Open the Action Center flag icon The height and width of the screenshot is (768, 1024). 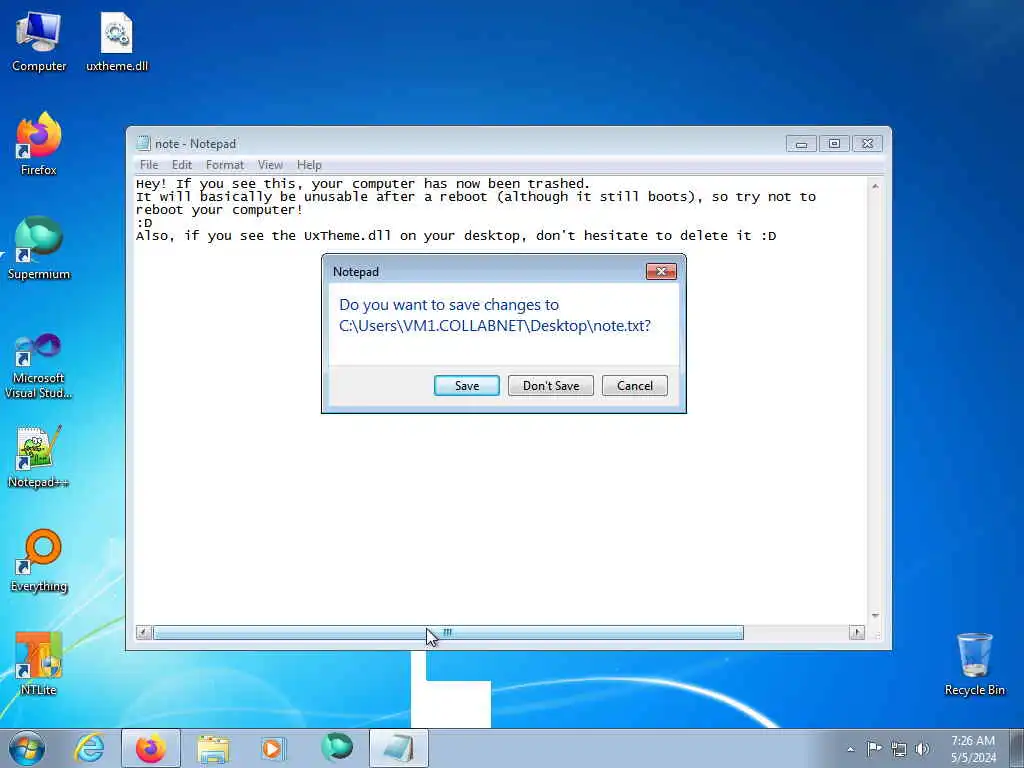coord(874,748)
